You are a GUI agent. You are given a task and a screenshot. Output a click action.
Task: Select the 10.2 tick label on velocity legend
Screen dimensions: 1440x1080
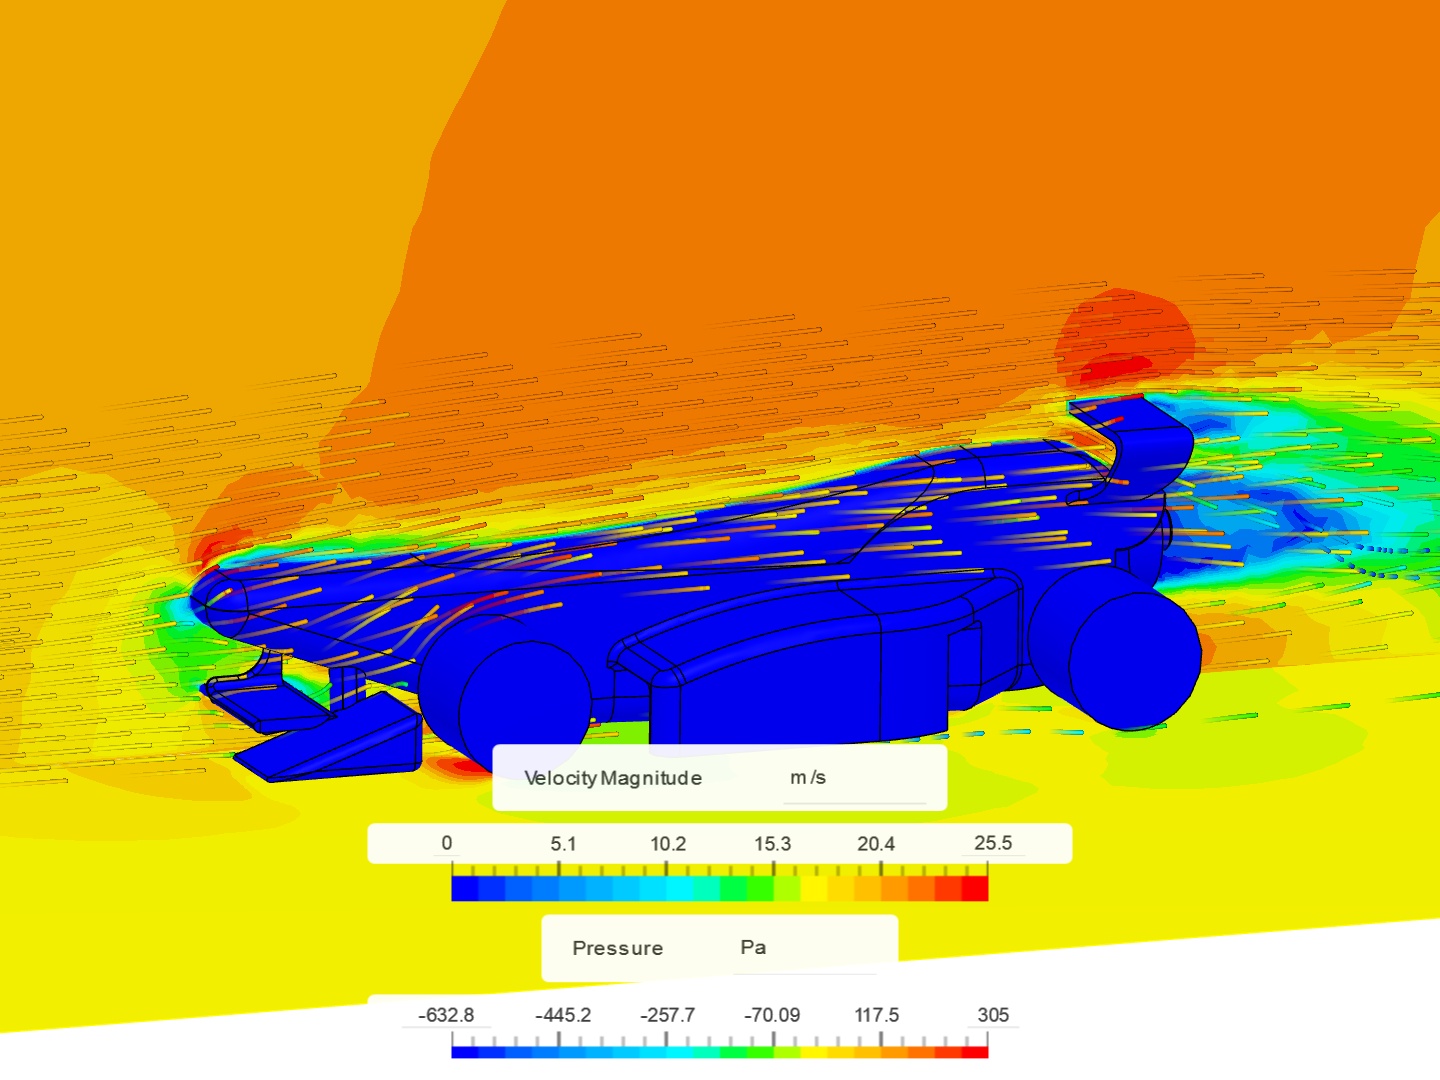[668, 844]
